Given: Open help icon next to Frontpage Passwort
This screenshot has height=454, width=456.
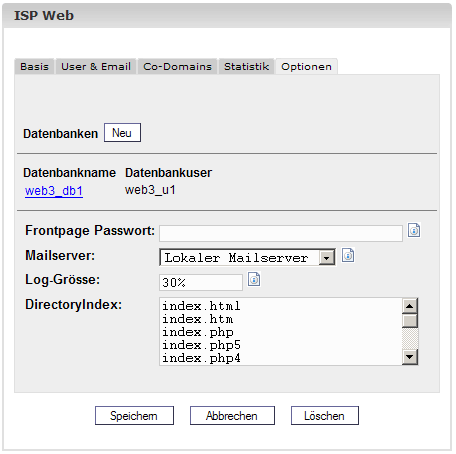Looking at the screenshot, I should (x=414, y=230).
